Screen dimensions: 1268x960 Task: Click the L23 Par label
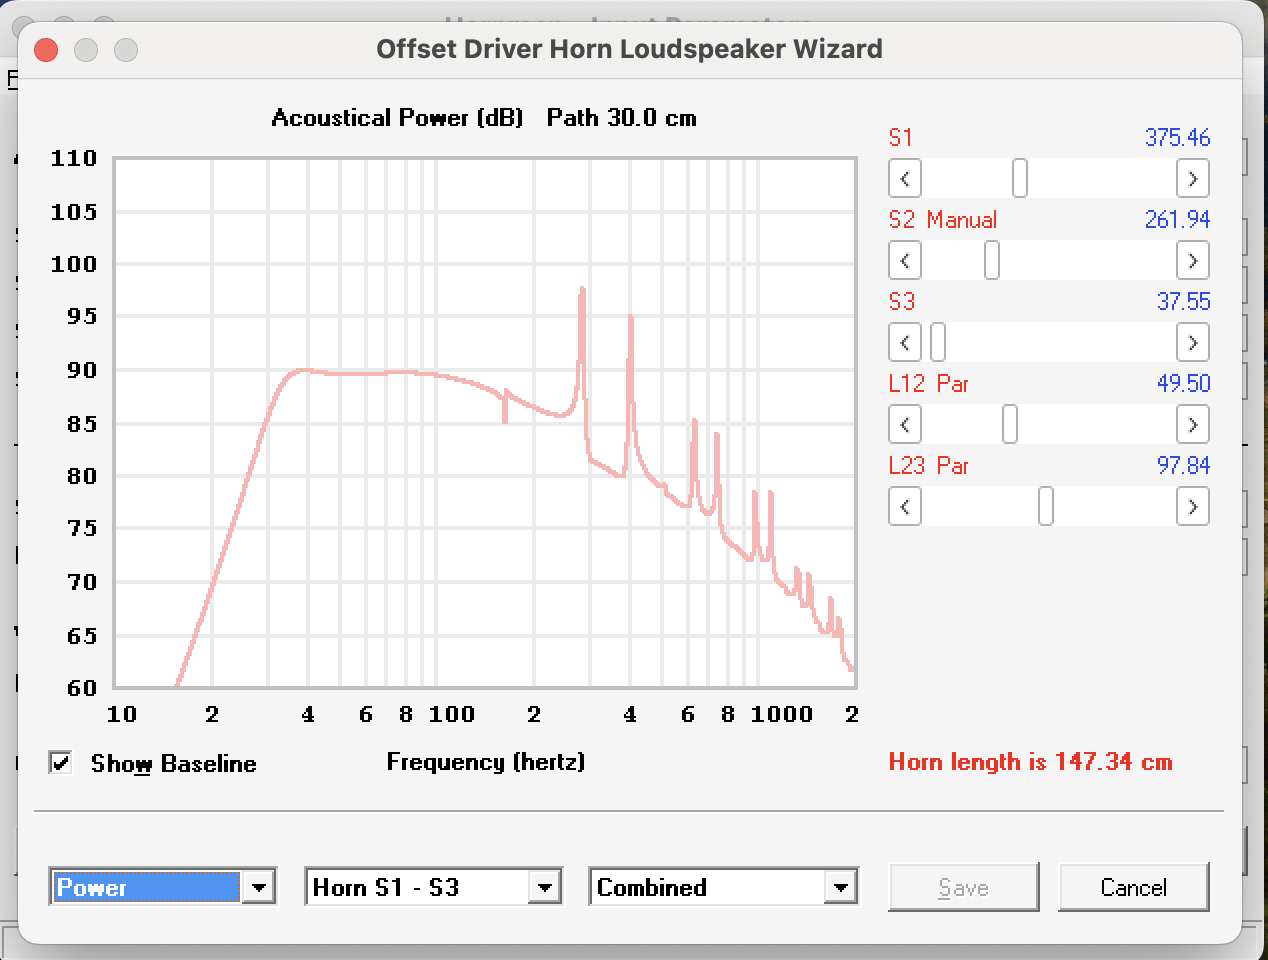tap(929, 466)
